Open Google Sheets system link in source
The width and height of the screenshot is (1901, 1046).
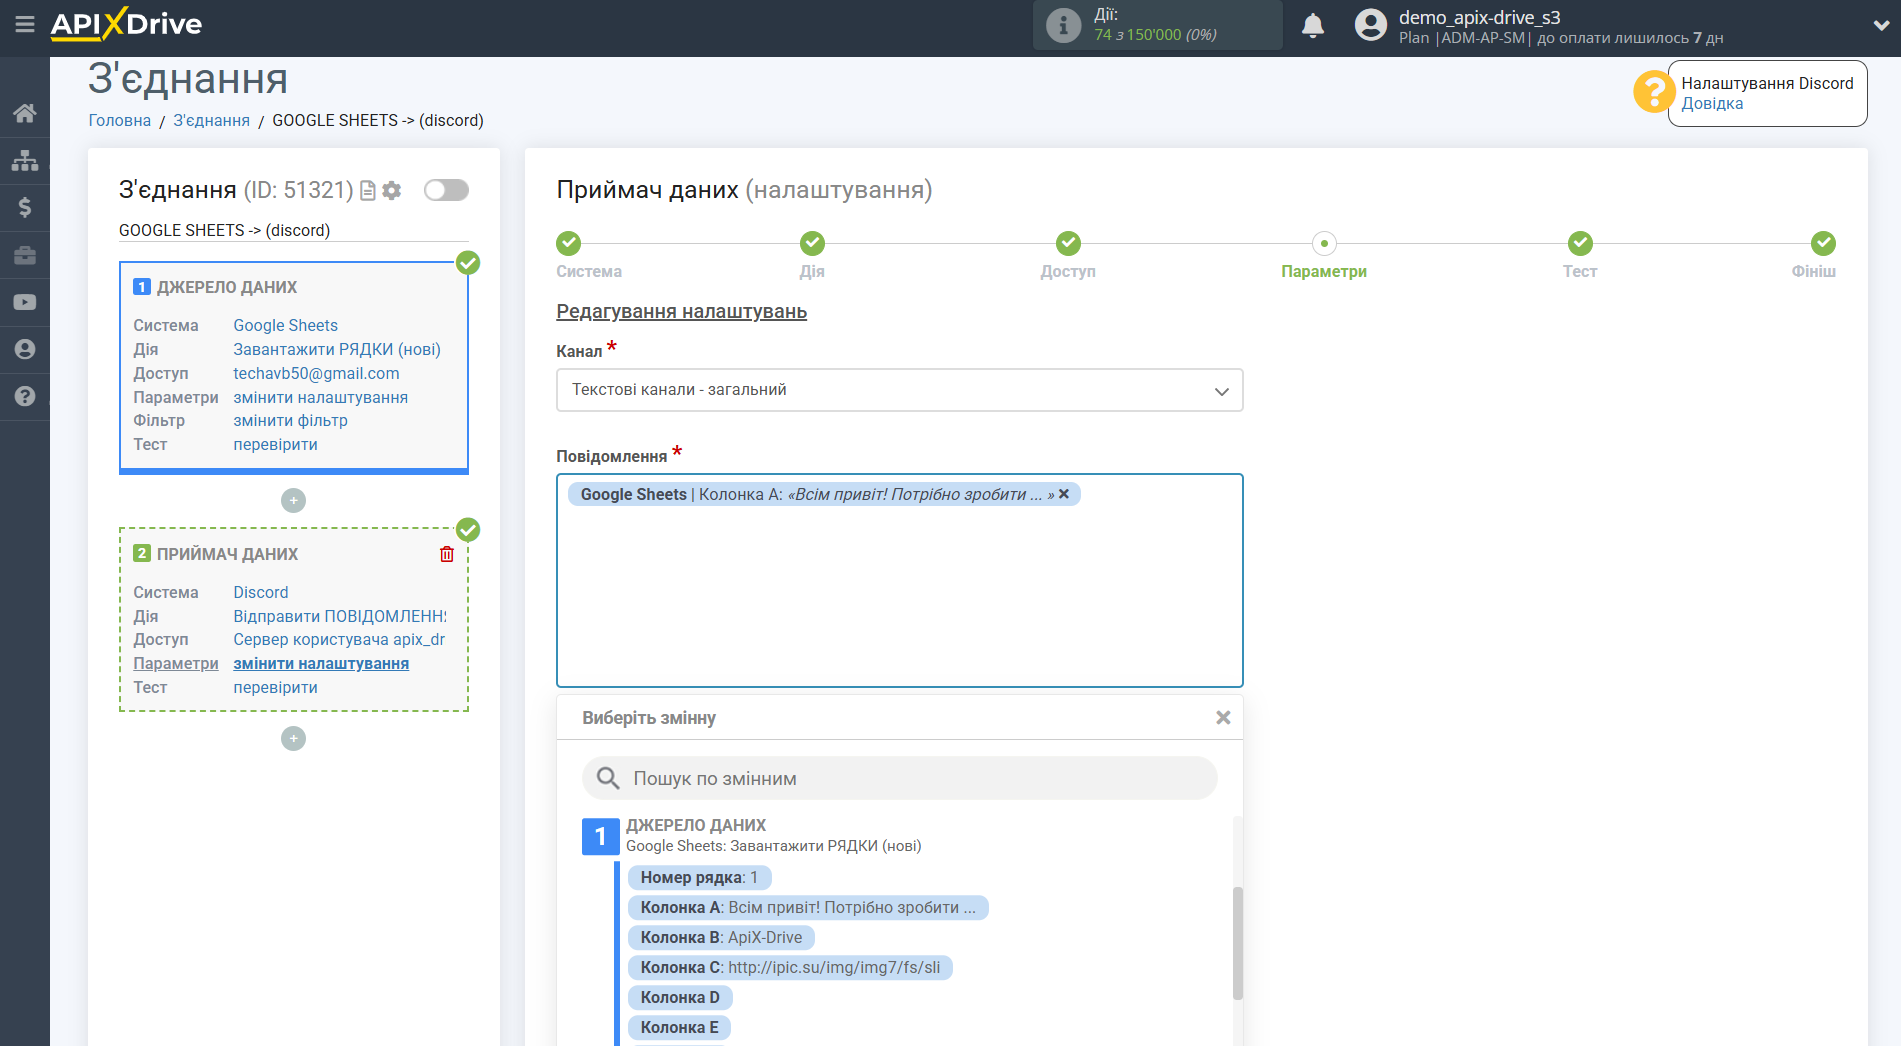[x=286, y=325]
